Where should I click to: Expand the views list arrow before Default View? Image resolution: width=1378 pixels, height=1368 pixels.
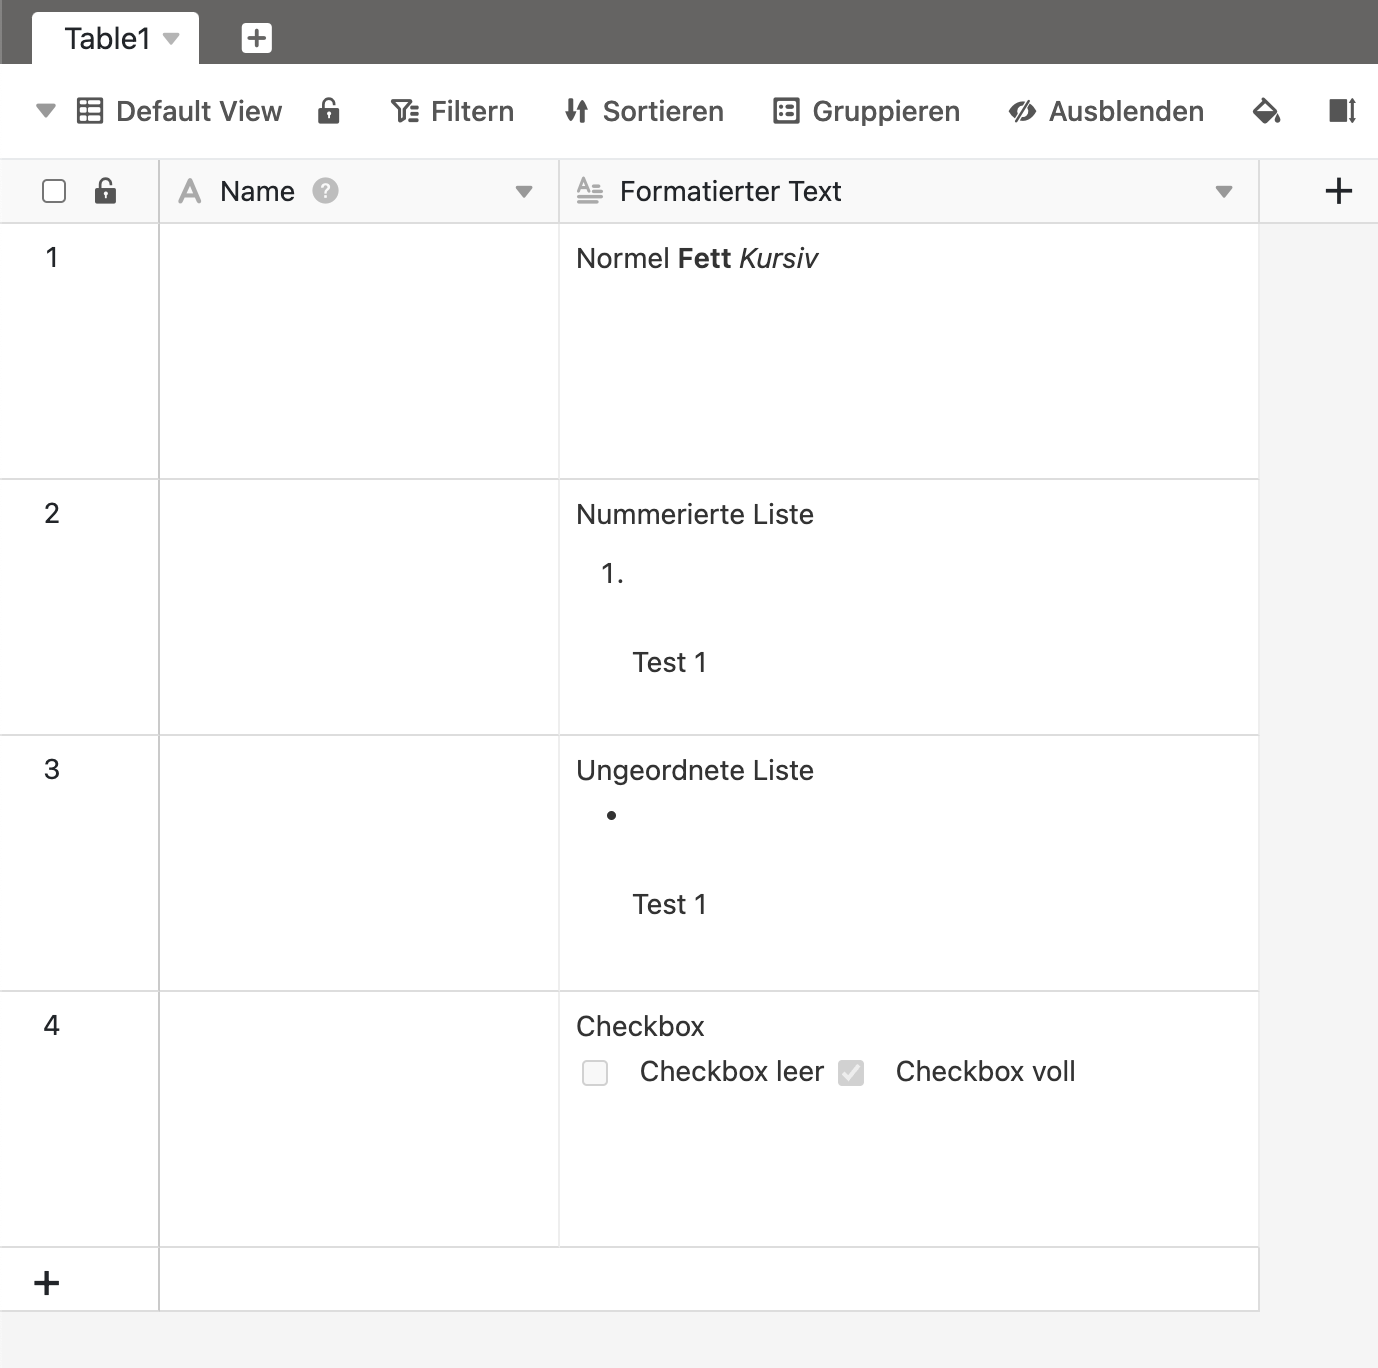point(45,111)
